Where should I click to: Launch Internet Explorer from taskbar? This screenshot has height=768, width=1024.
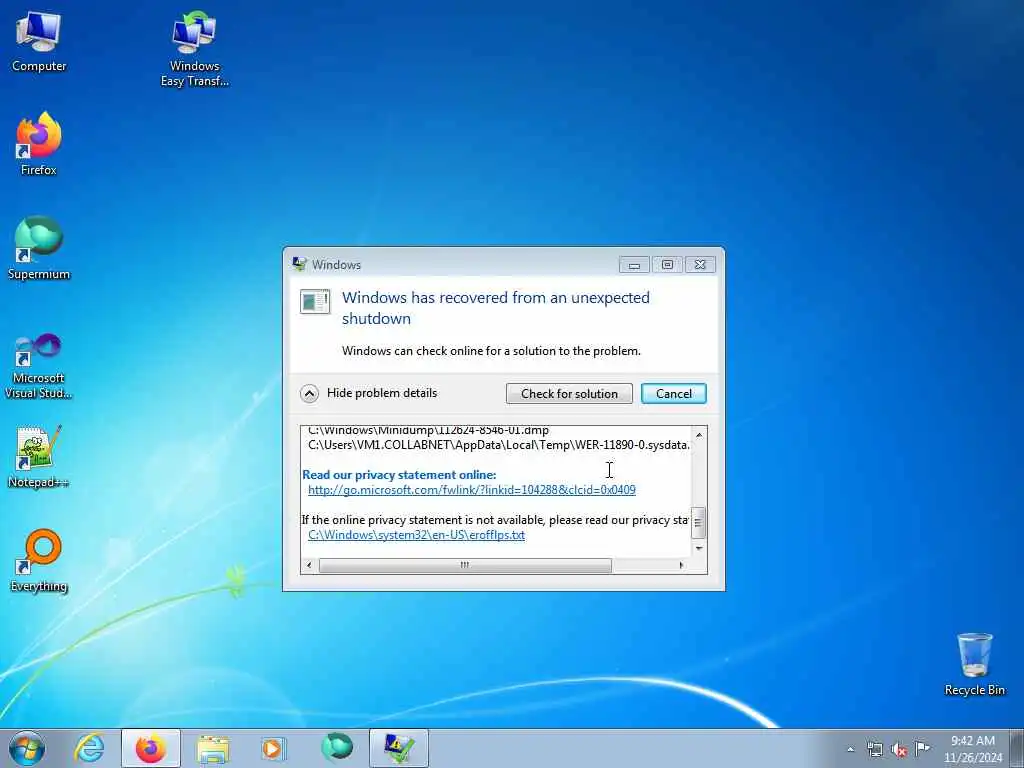pos(89,748)
